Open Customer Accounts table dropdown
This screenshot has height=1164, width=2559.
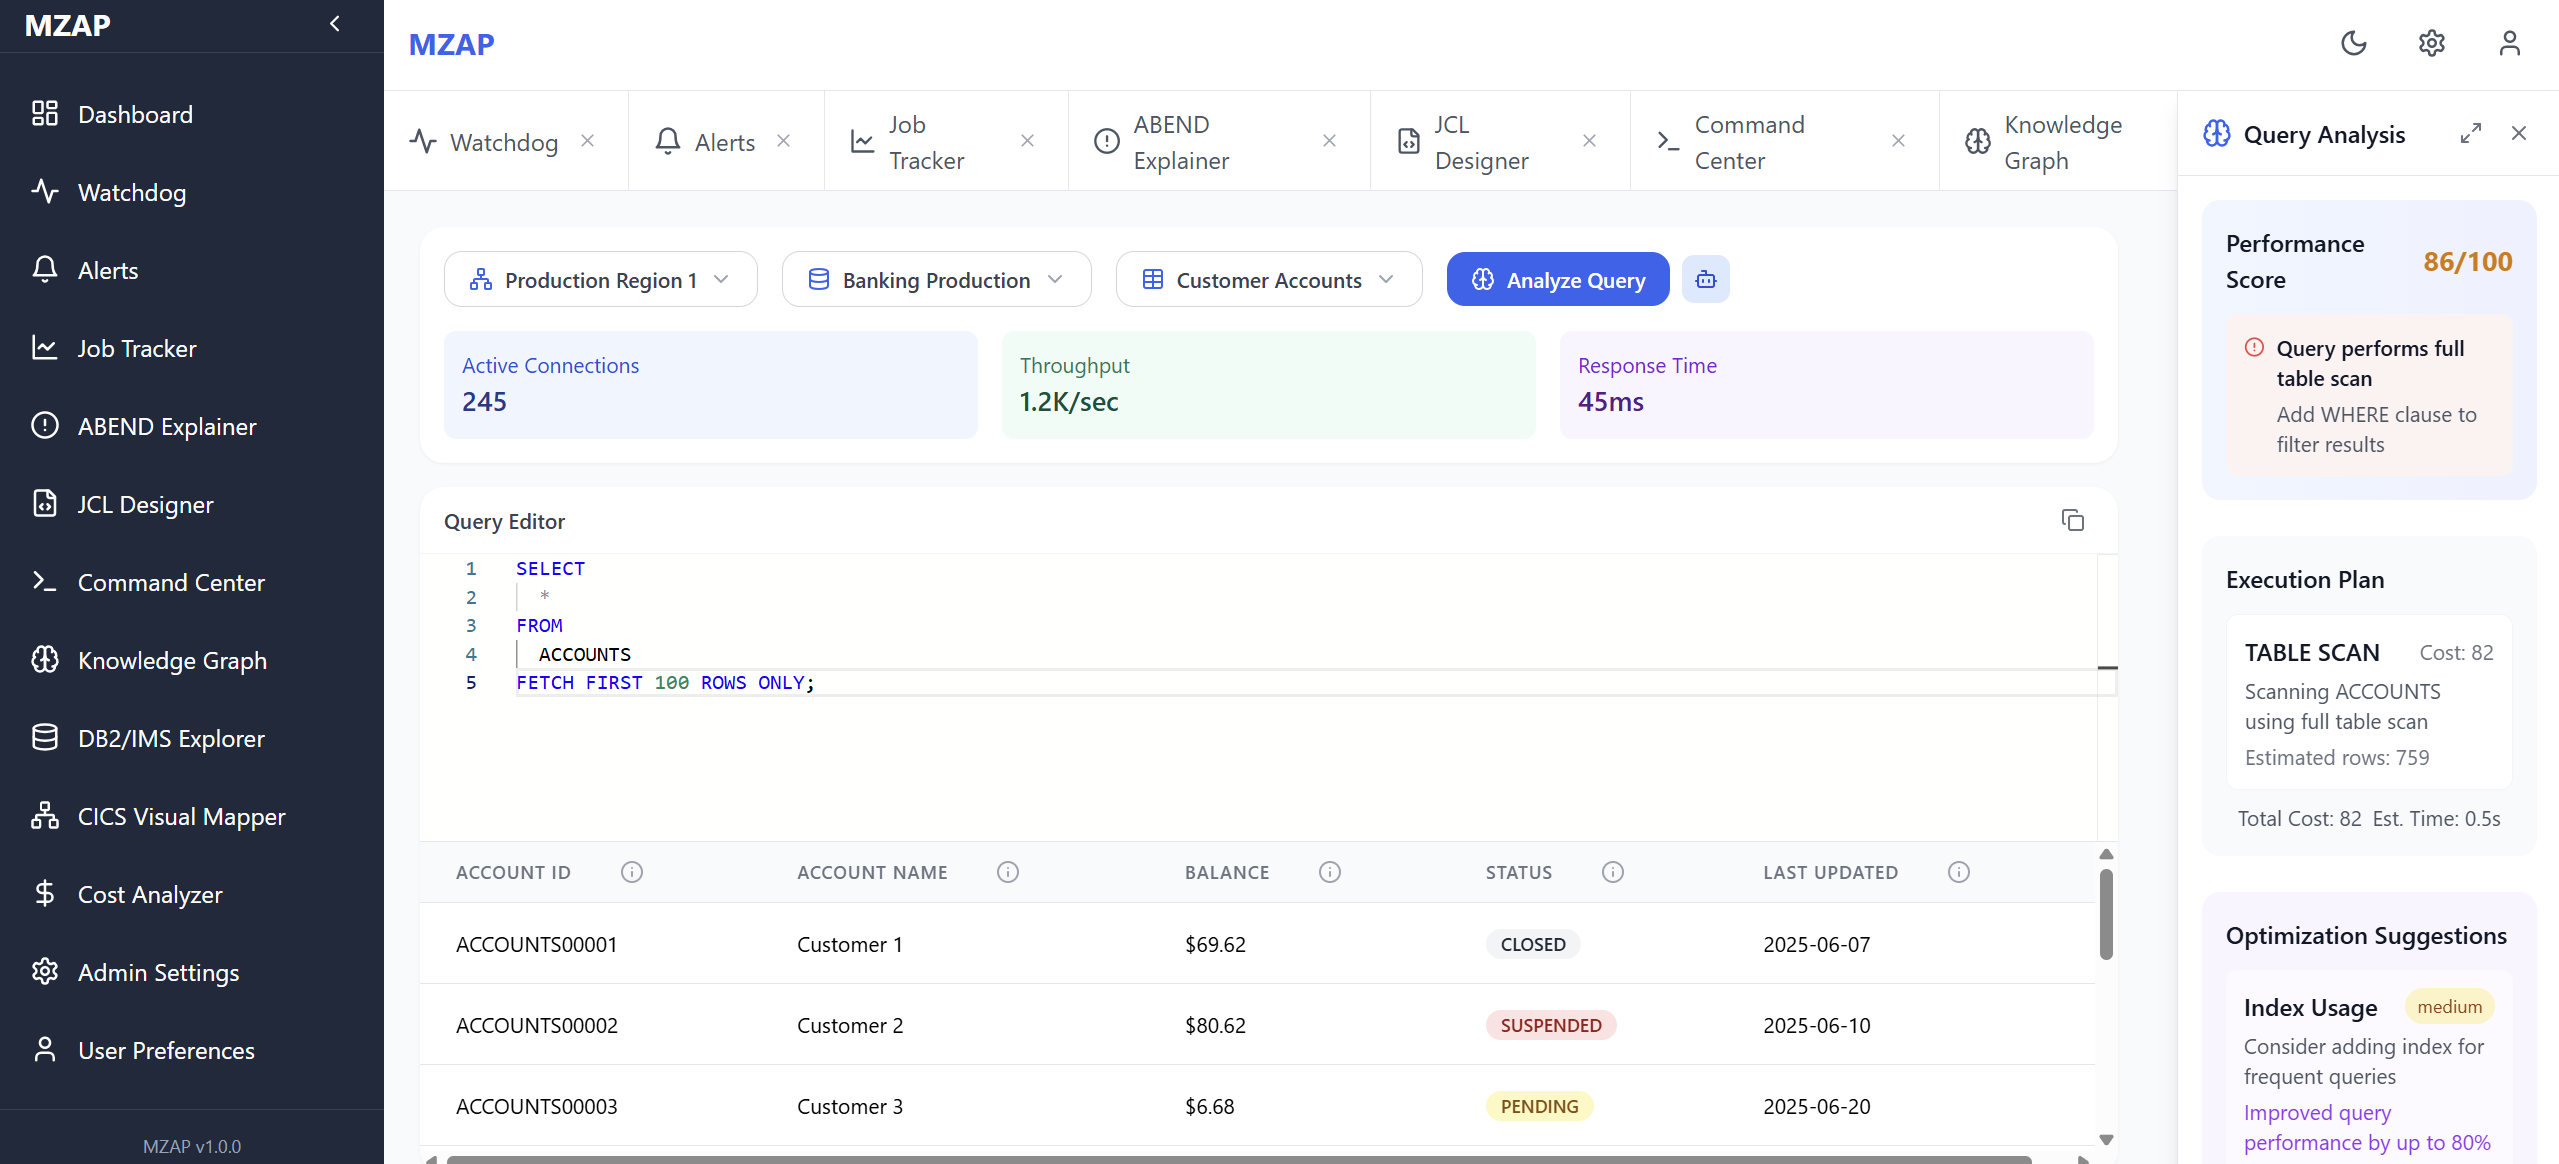point(1268,279)
